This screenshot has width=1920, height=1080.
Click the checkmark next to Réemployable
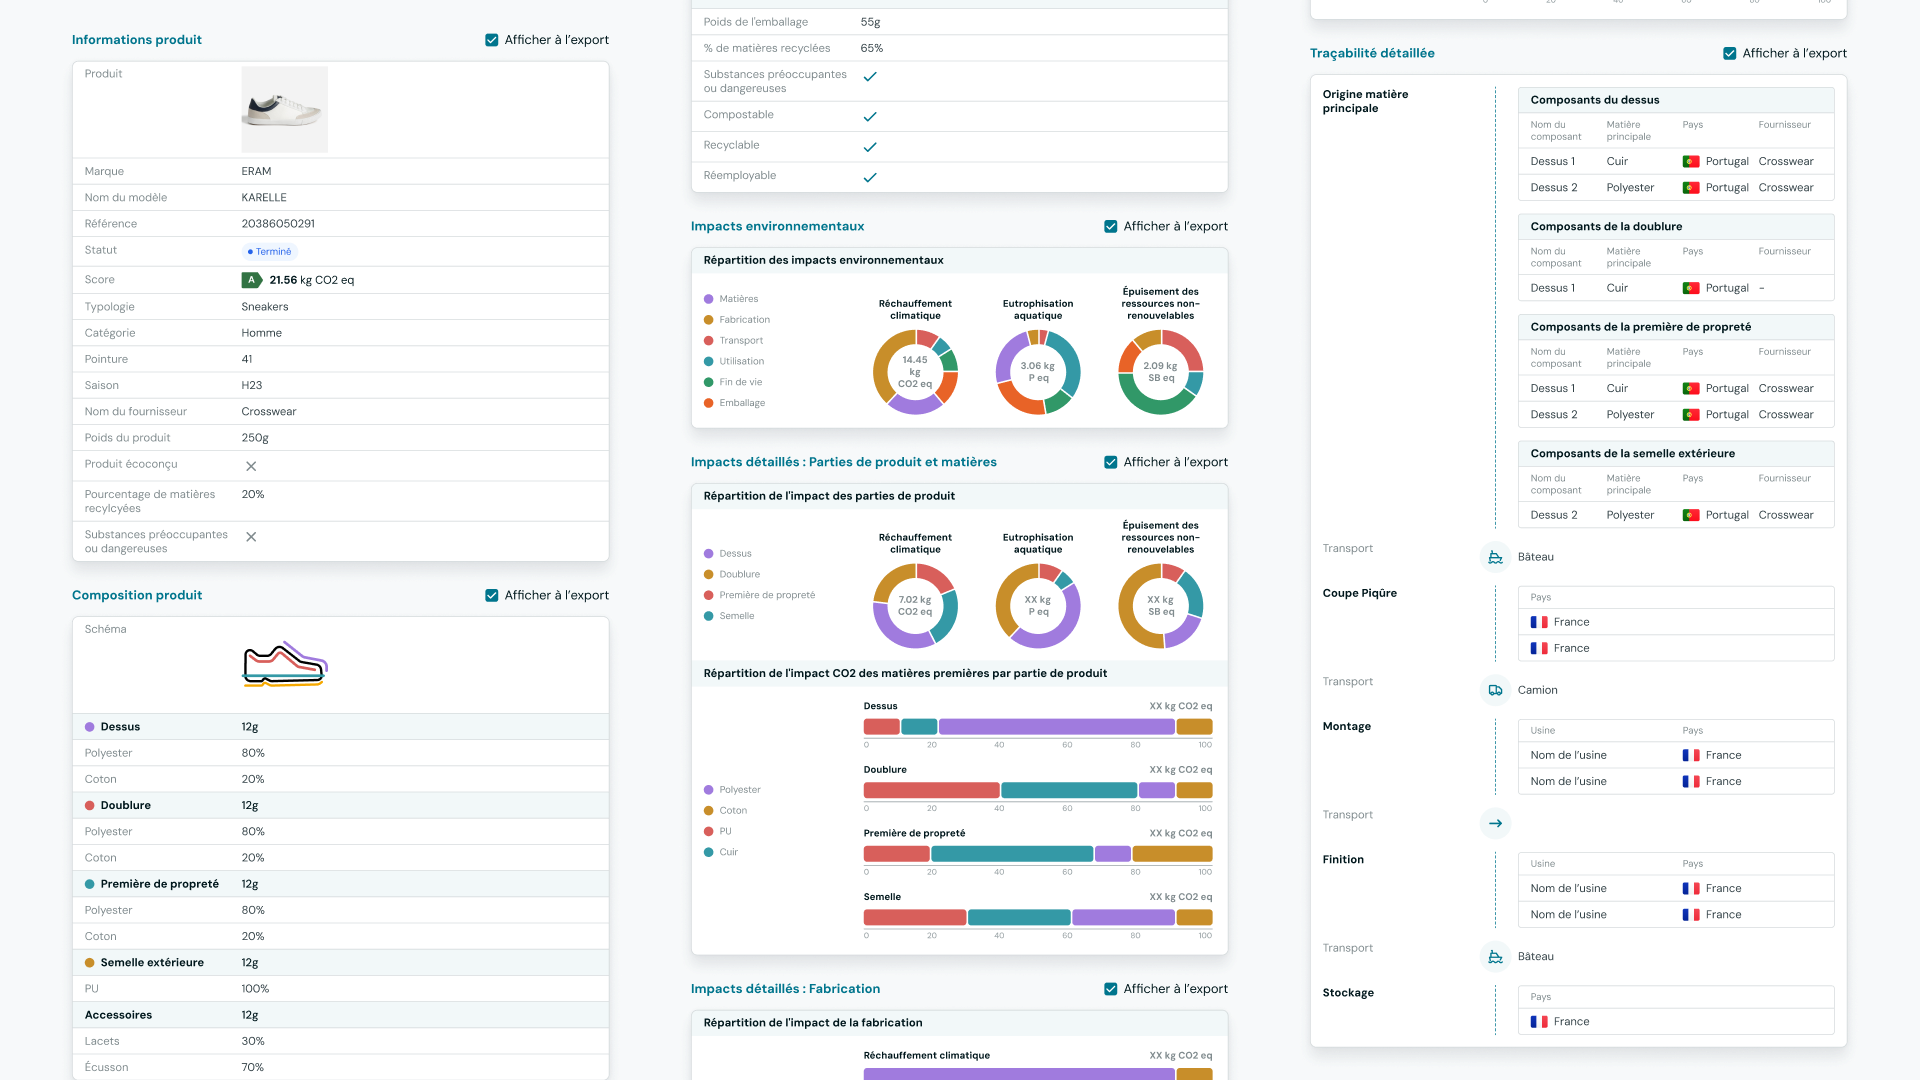pyautogui.click(x=870, y=178)
